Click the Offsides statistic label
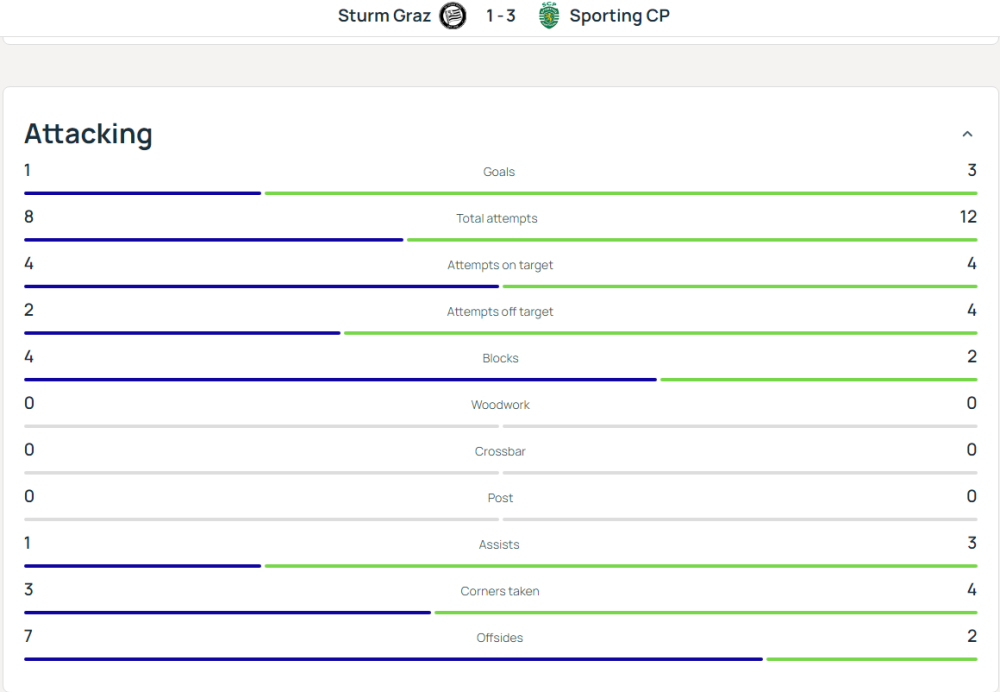 [500, 637]
